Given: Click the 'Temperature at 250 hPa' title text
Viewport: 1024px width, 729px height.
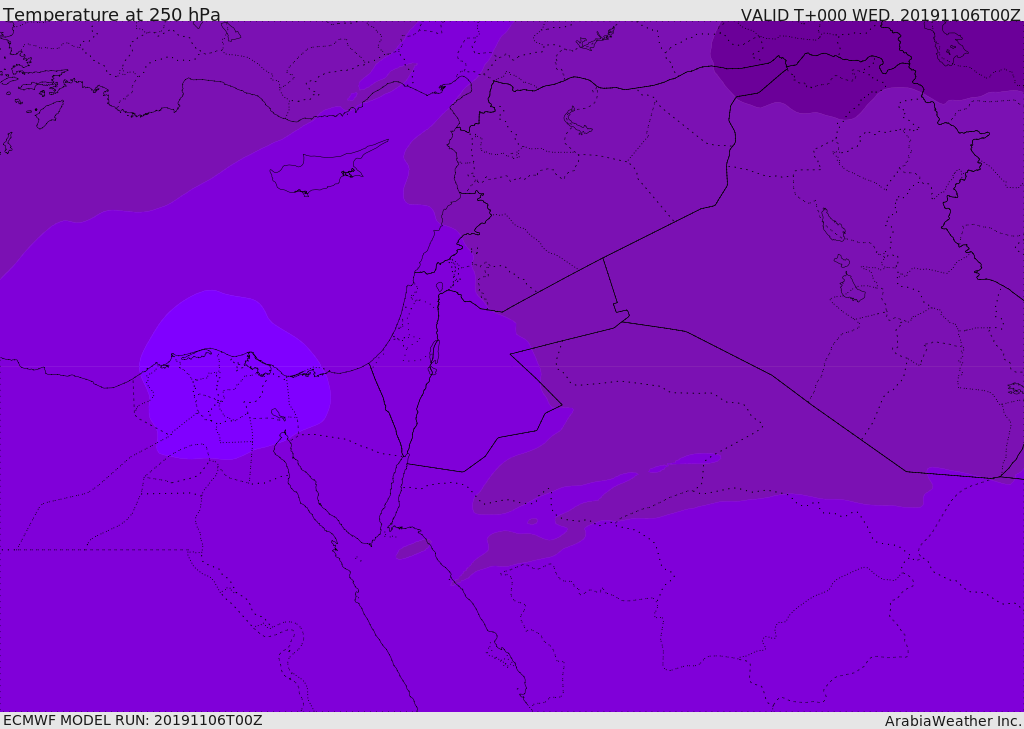Looking at the screenshot, I should click(x=112, y=14).
